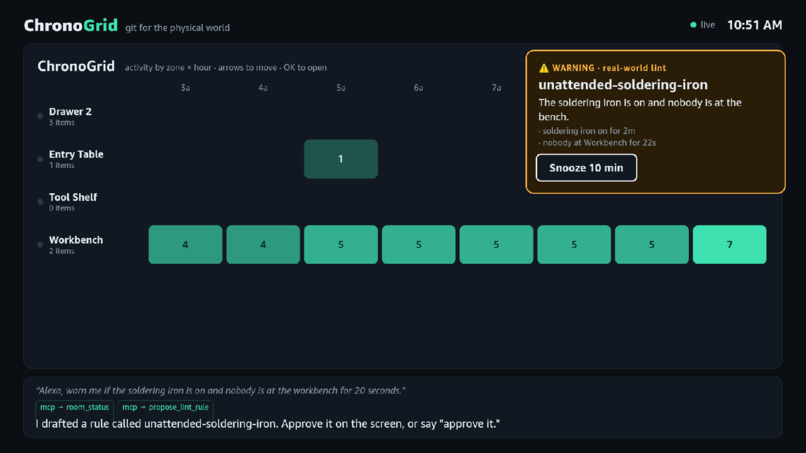806x453 pixels.
Task: Click the 'soldering iron on for 2m' detail
Action: [587, 131]
